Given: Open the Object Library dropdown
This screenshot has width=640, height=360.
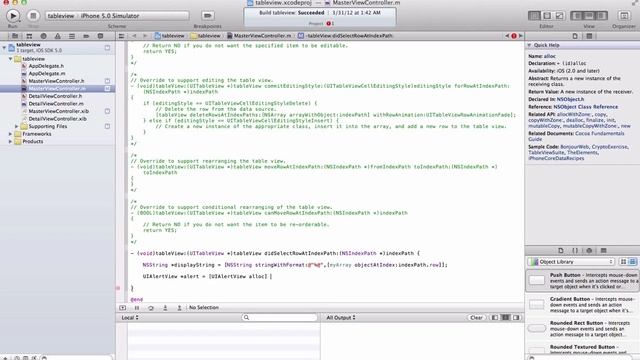Looking at the screenshot, I should (571, 262).
